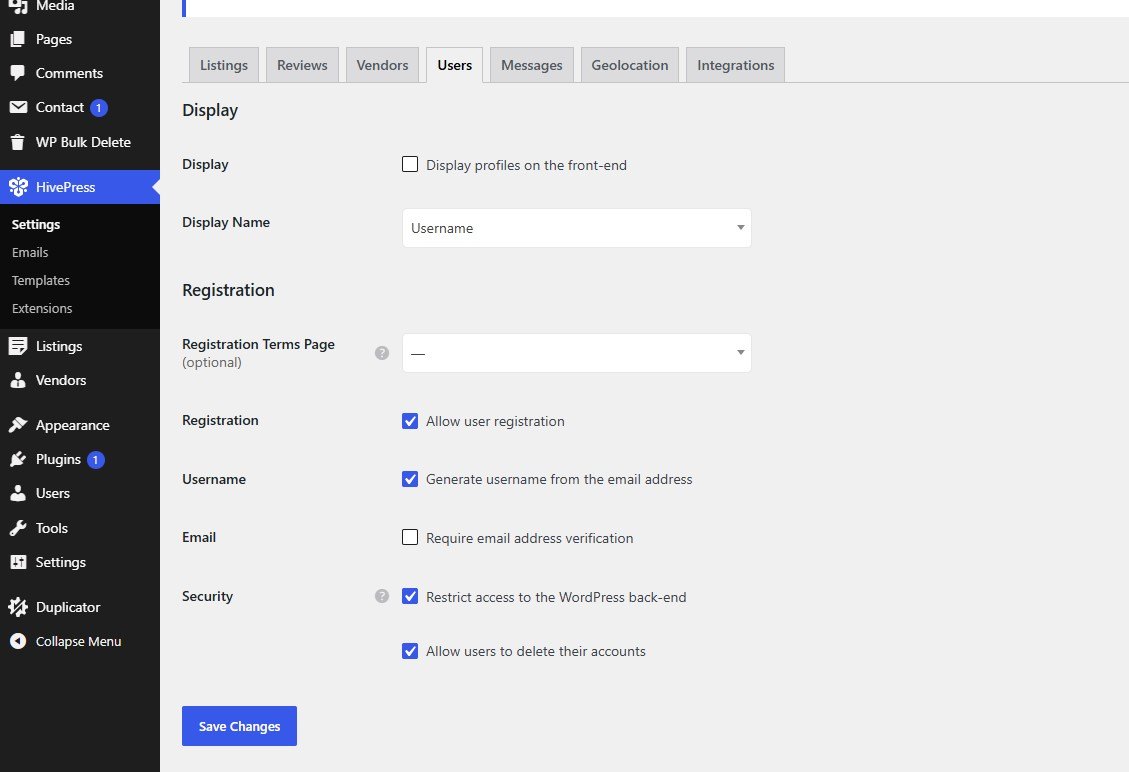Click the 'Require email address verification' label
Image resolution: width=1129 pixels, height=772 pixels.
530,539
